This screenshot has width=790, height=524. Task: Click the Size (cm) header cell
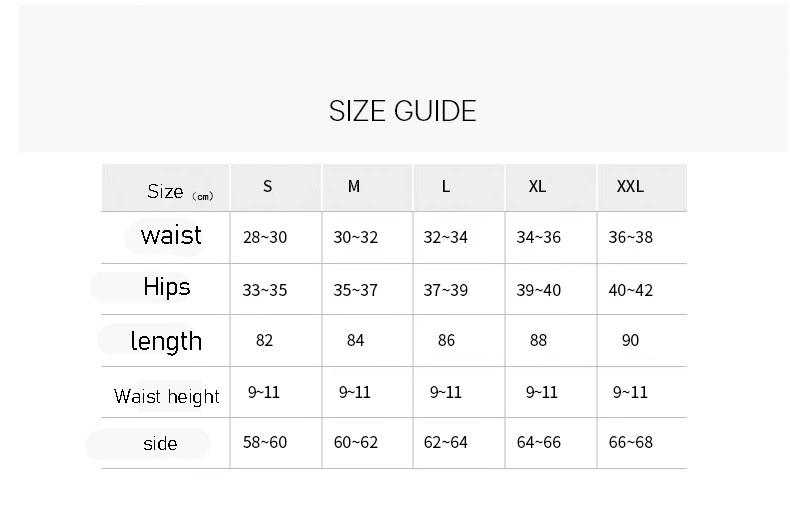click(180, 192)
